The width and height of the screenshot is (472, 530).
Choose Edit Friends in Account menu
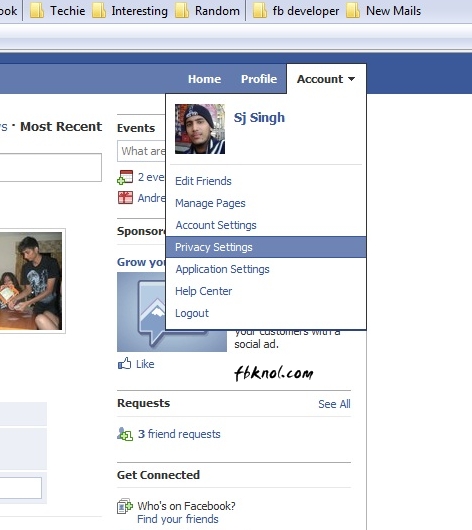[203, 181]
